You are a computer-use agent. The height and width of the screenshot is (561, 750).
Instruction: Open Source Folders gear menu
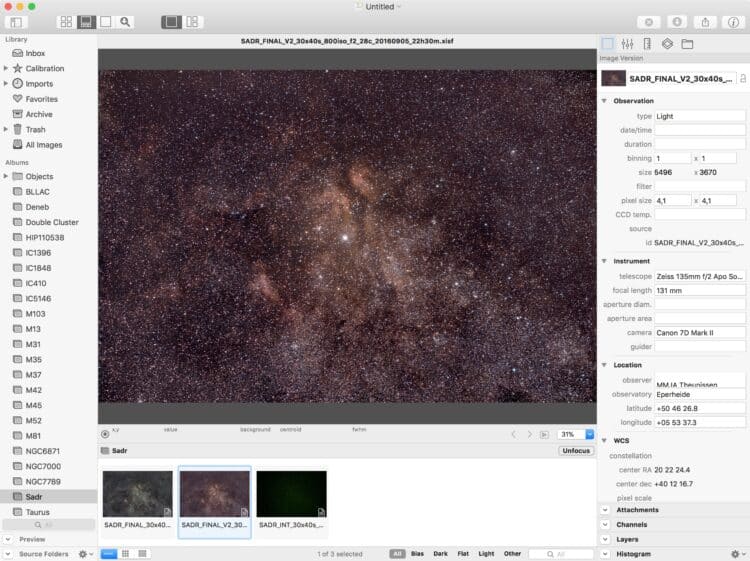click(86, 554)
